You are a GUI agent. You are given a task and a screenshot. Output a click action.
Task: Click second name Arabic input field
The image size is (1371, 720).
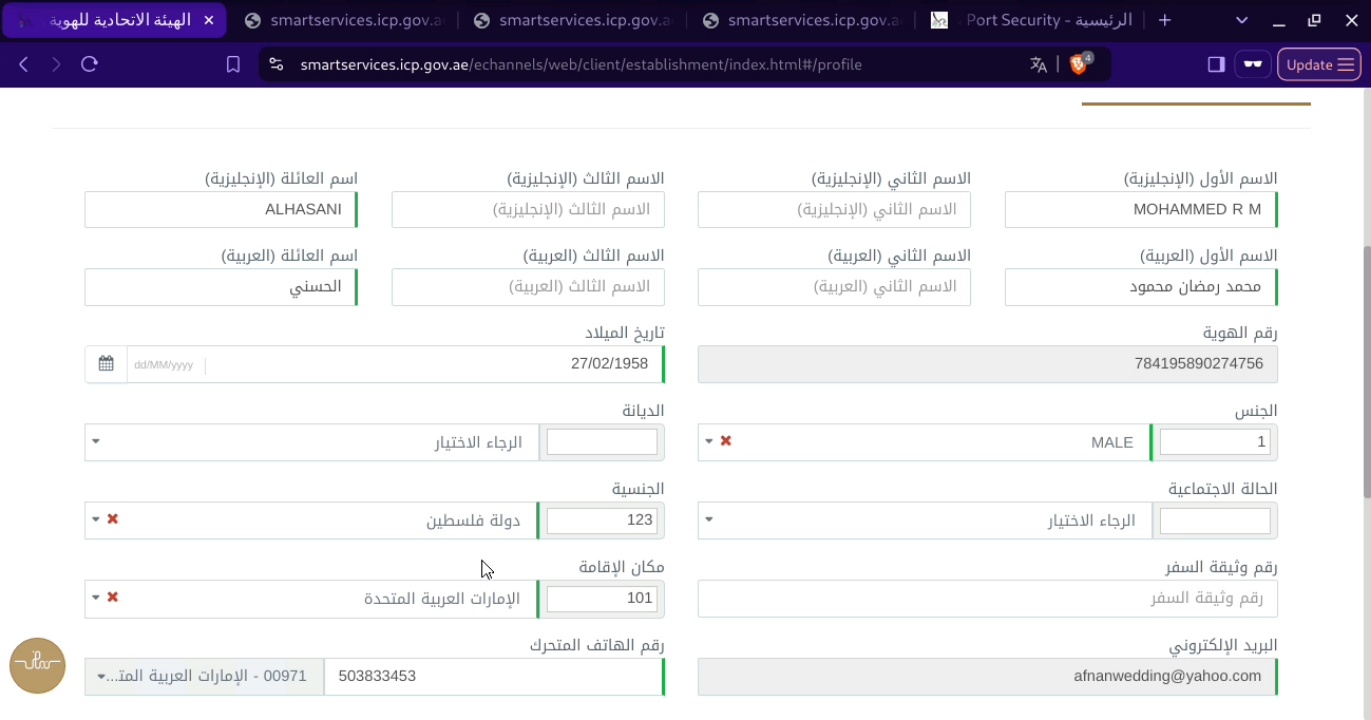coord(834,287)
